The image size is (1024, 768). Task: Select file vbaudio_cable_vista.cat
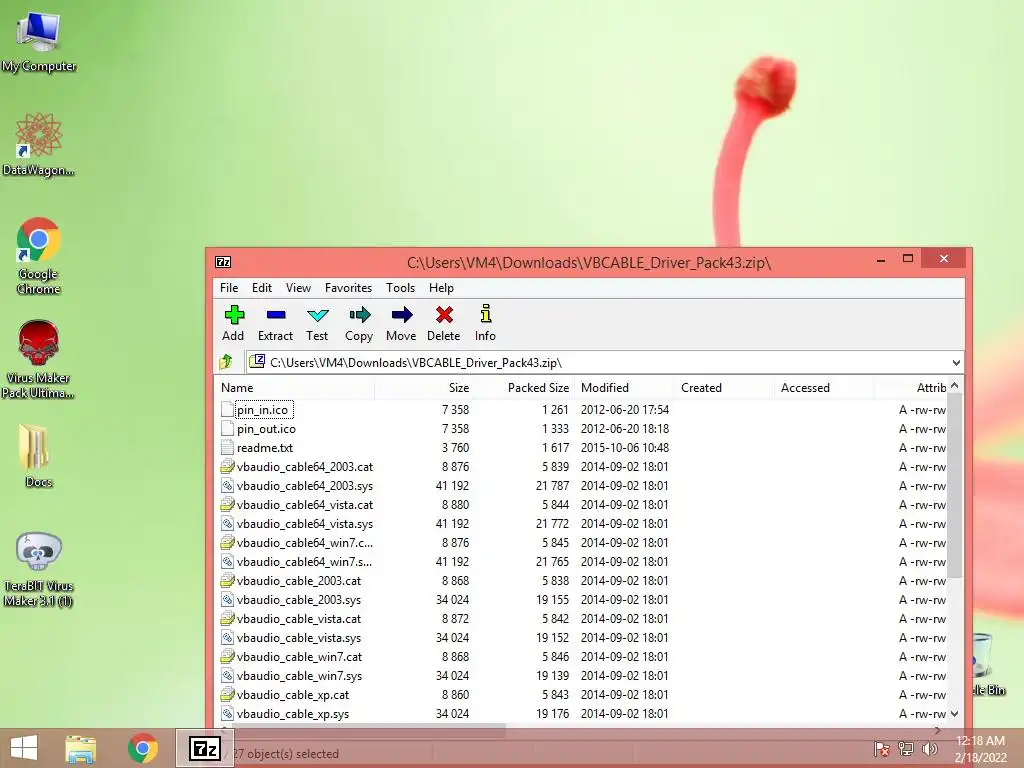coord(299,618)
